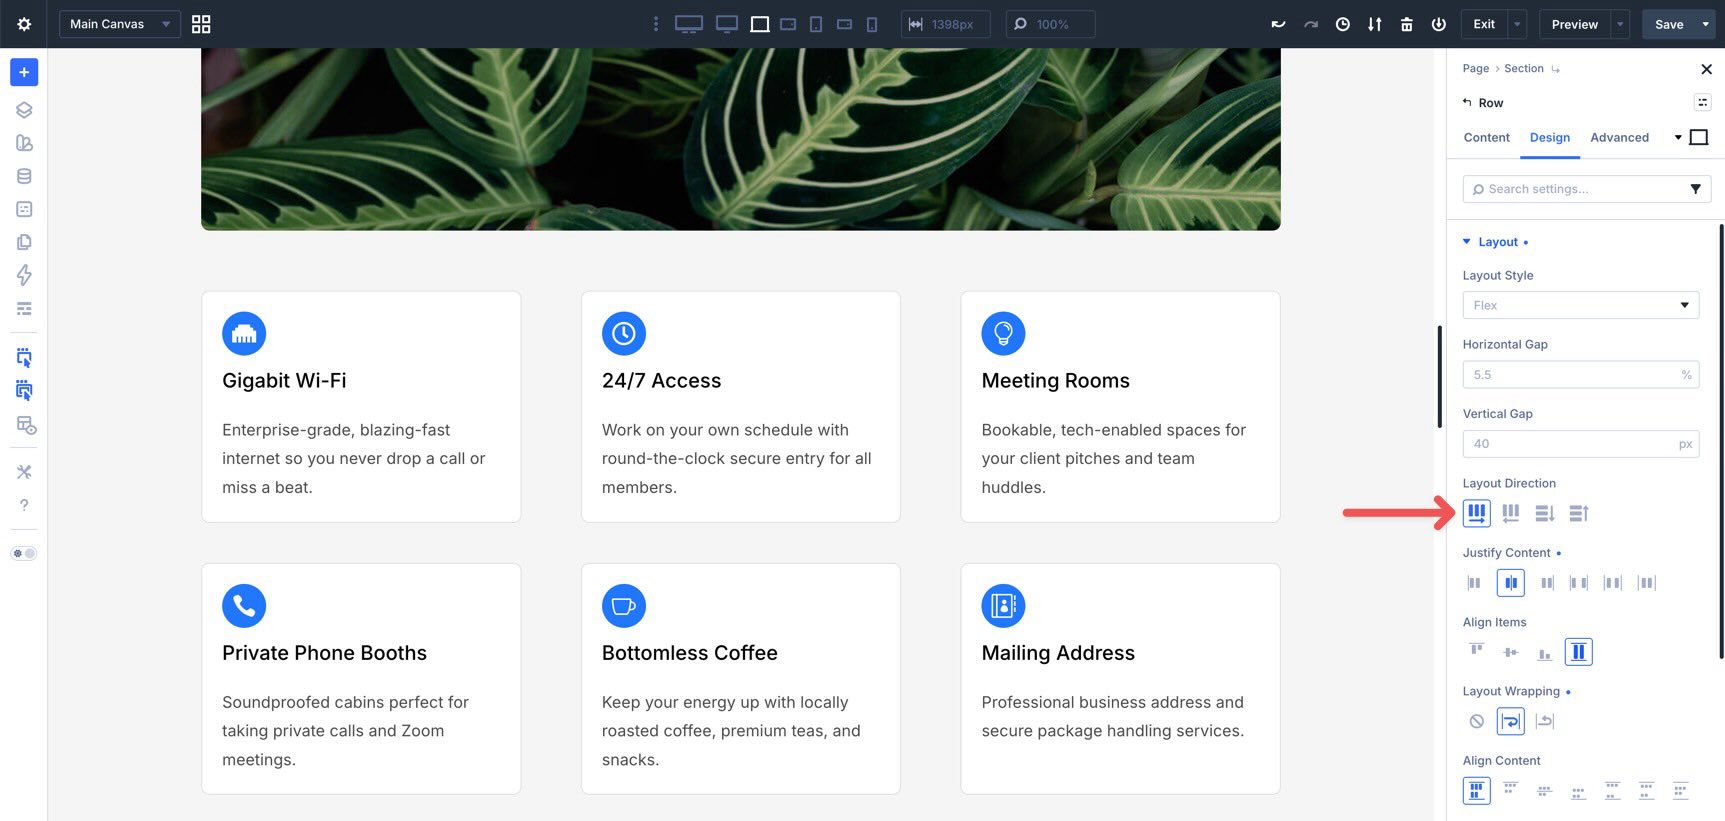Click the zoom 100% field

[x=1050, y=24]
